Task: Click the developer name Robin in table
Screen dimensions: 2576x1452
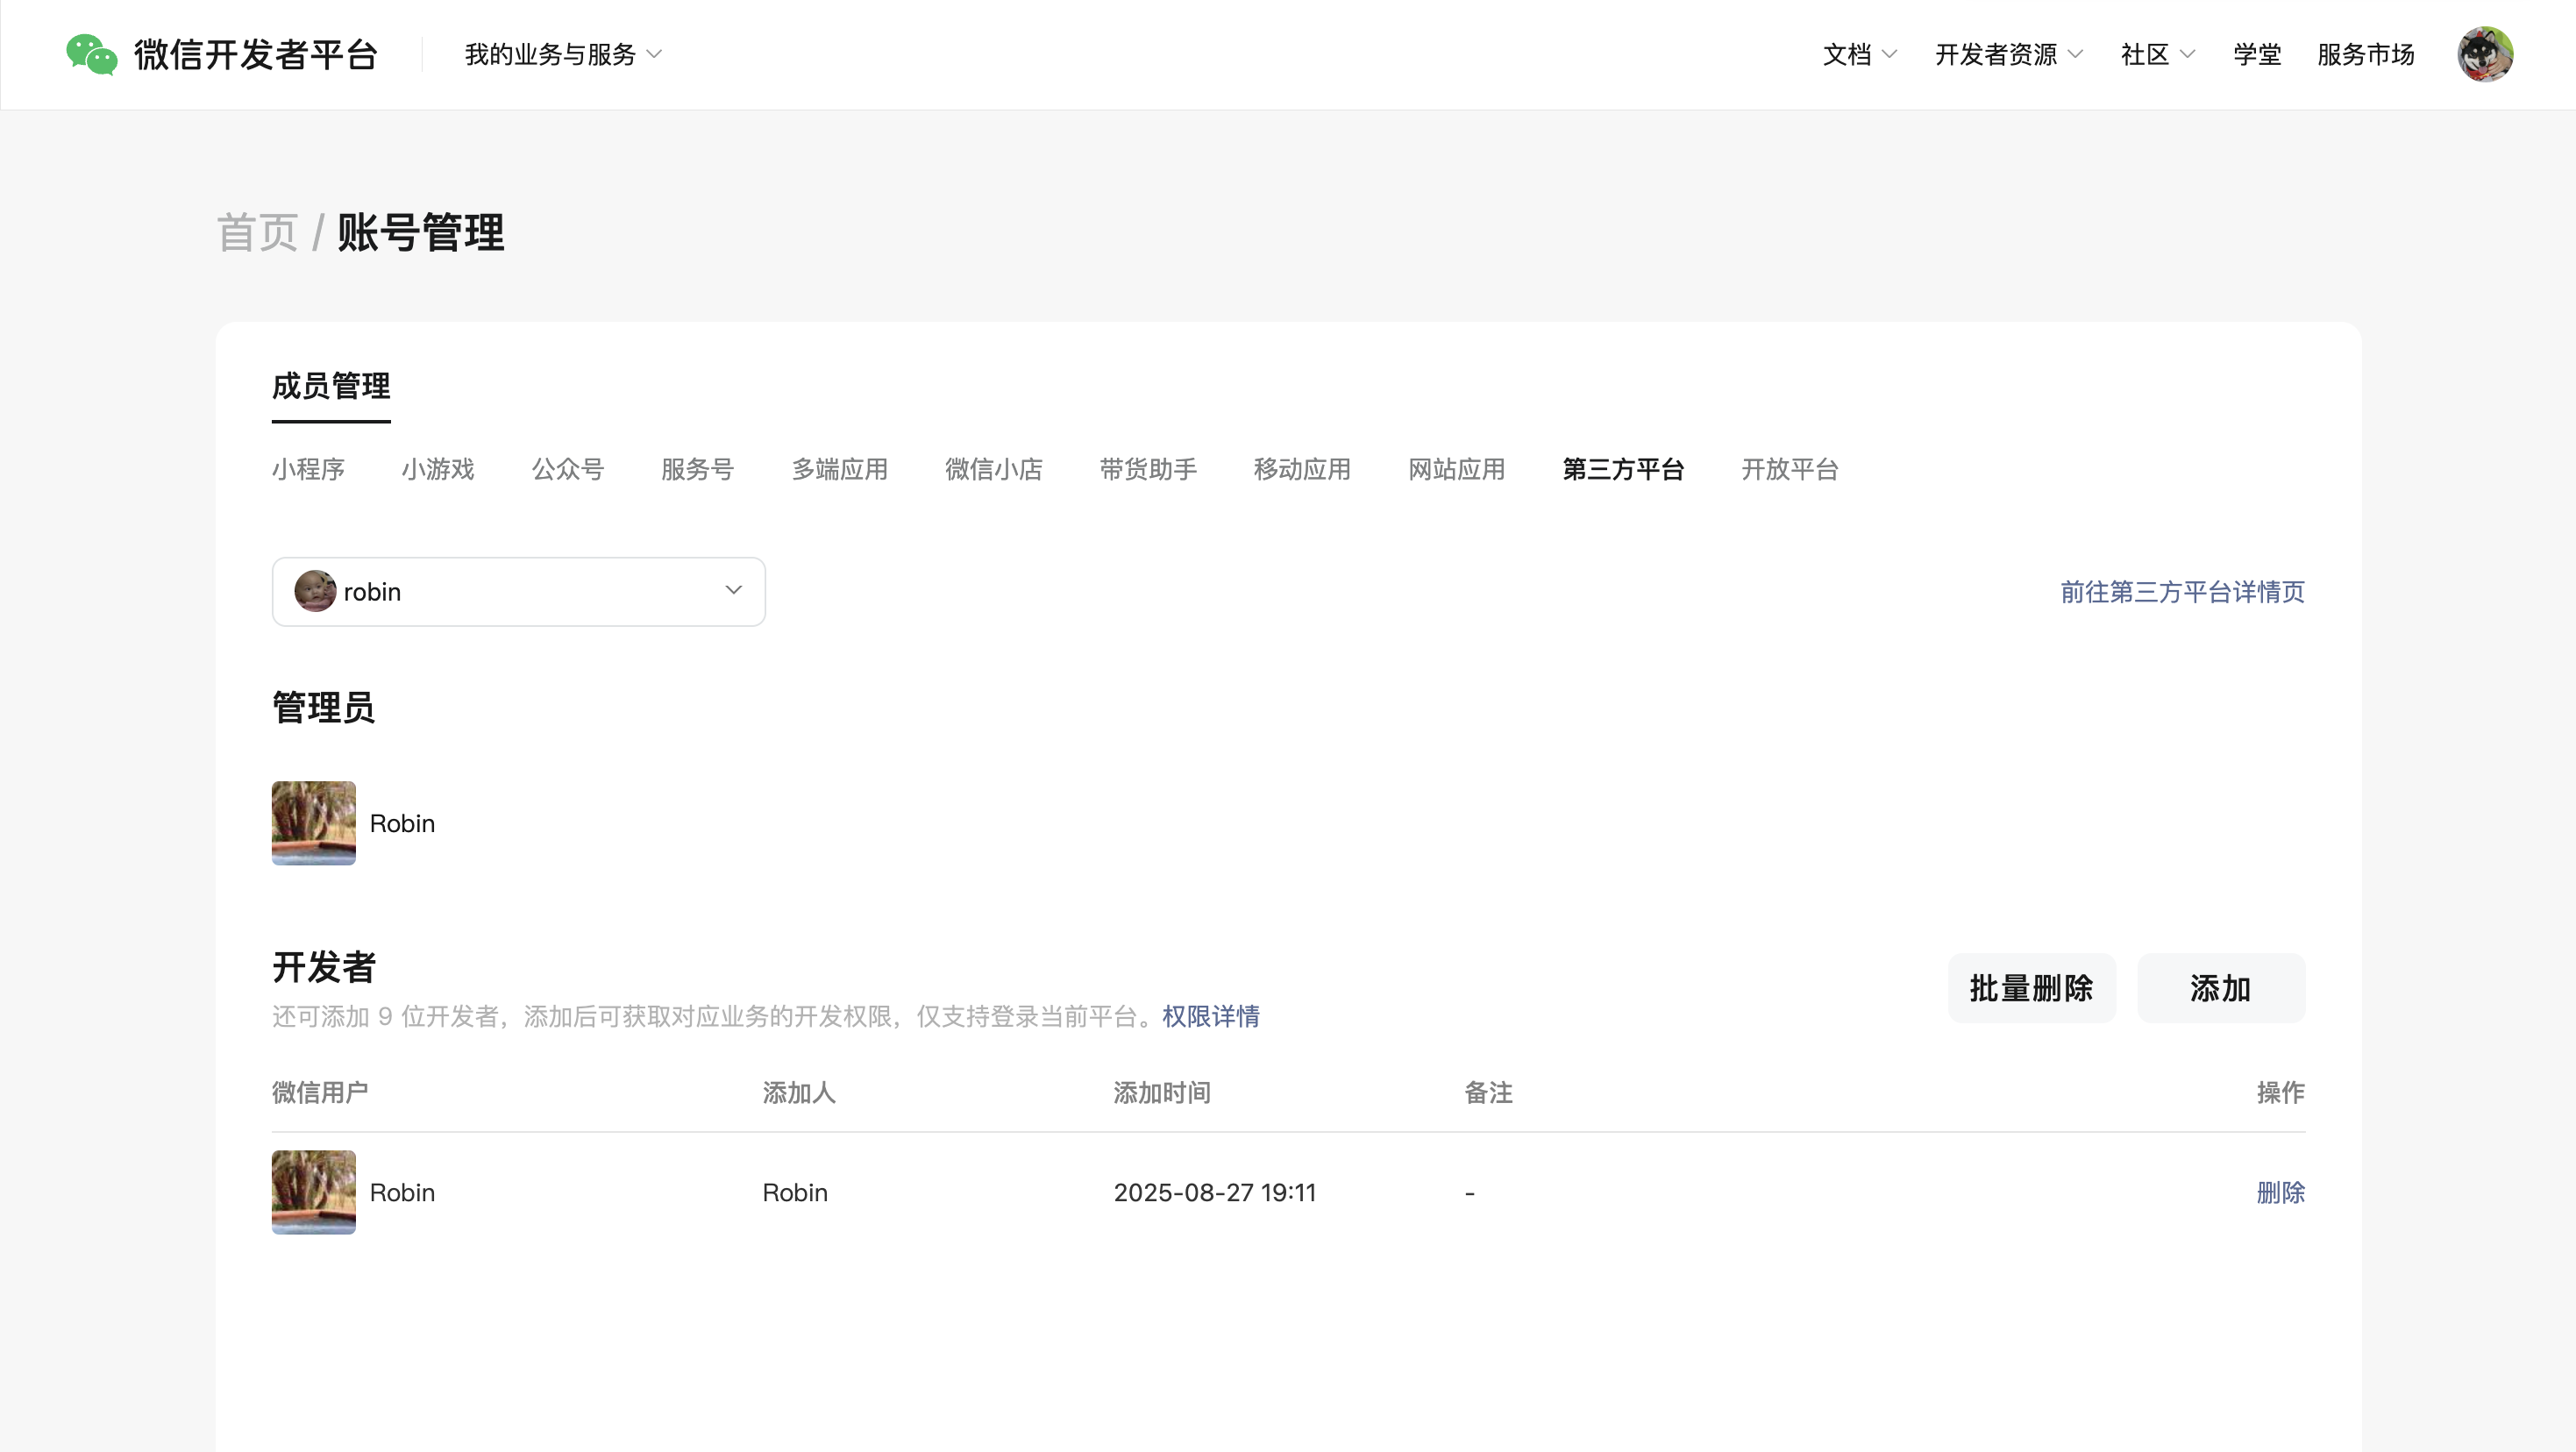Action: (402, 1192)
